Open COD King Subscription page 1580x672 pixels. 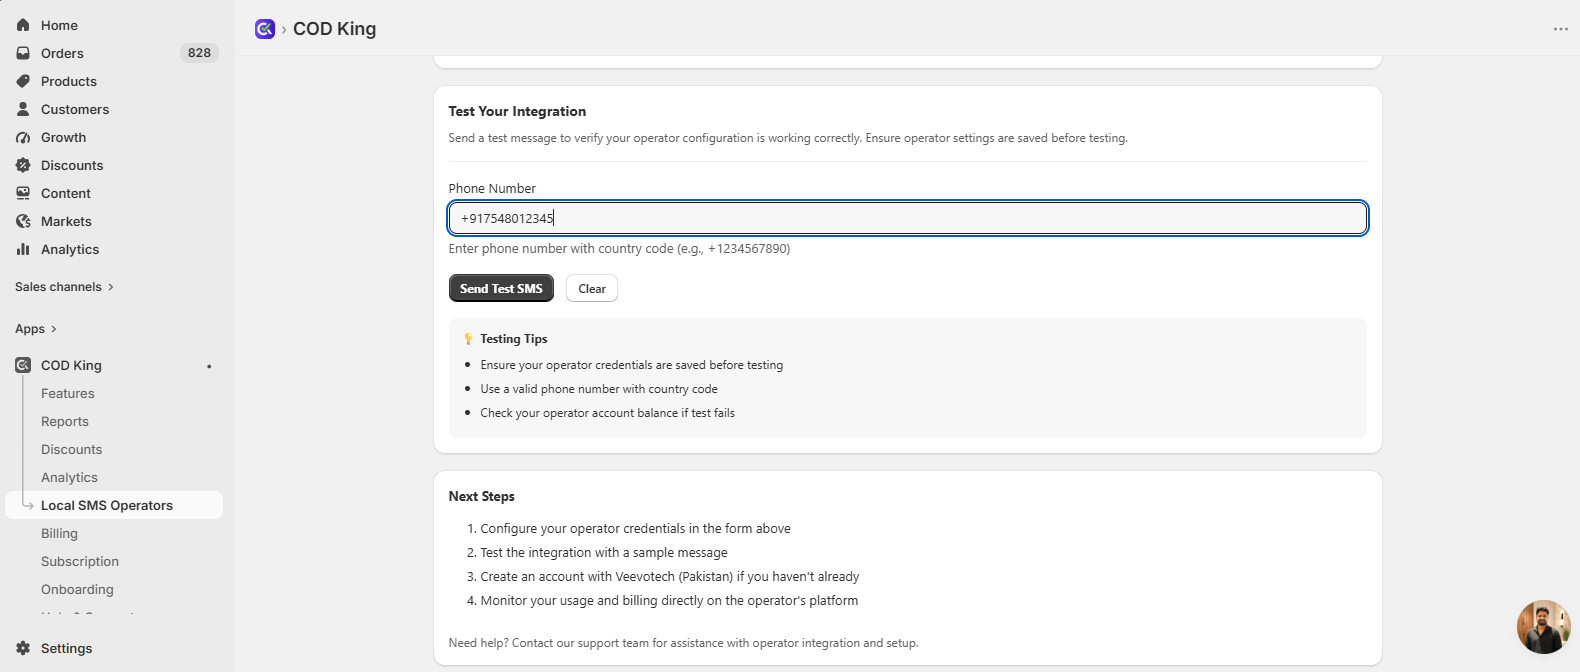pyautogui.click(x=80, y=561)
